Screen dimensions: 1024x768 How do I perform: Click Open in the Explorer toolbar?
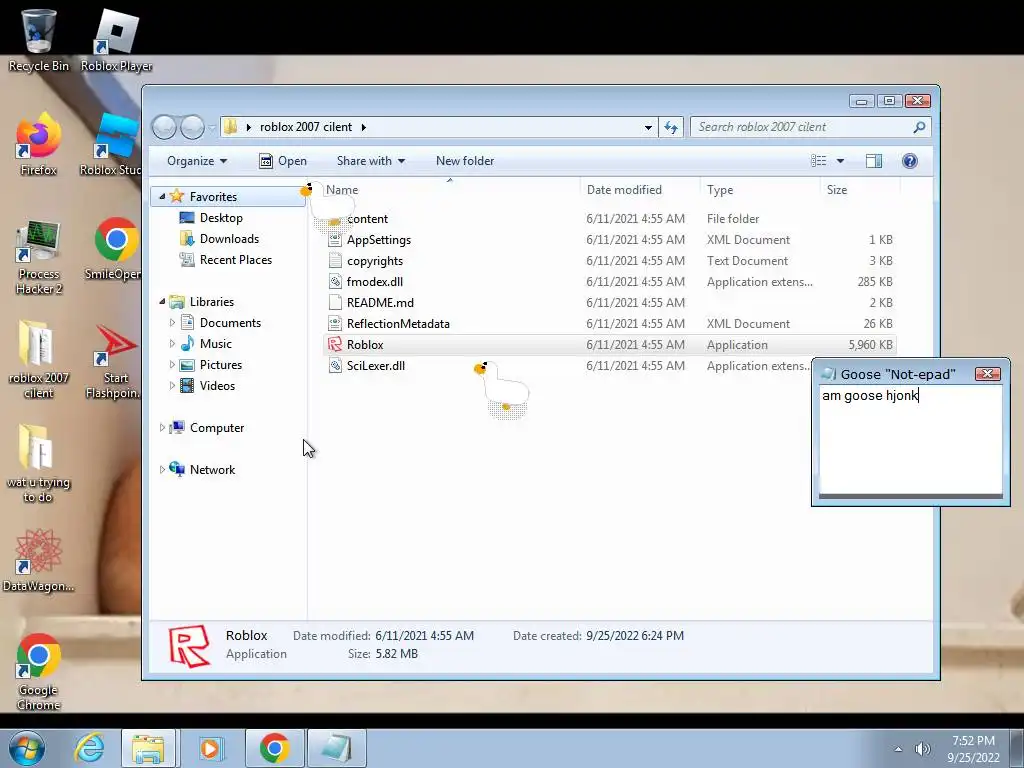pyautogui.click(x=283, y=161)
